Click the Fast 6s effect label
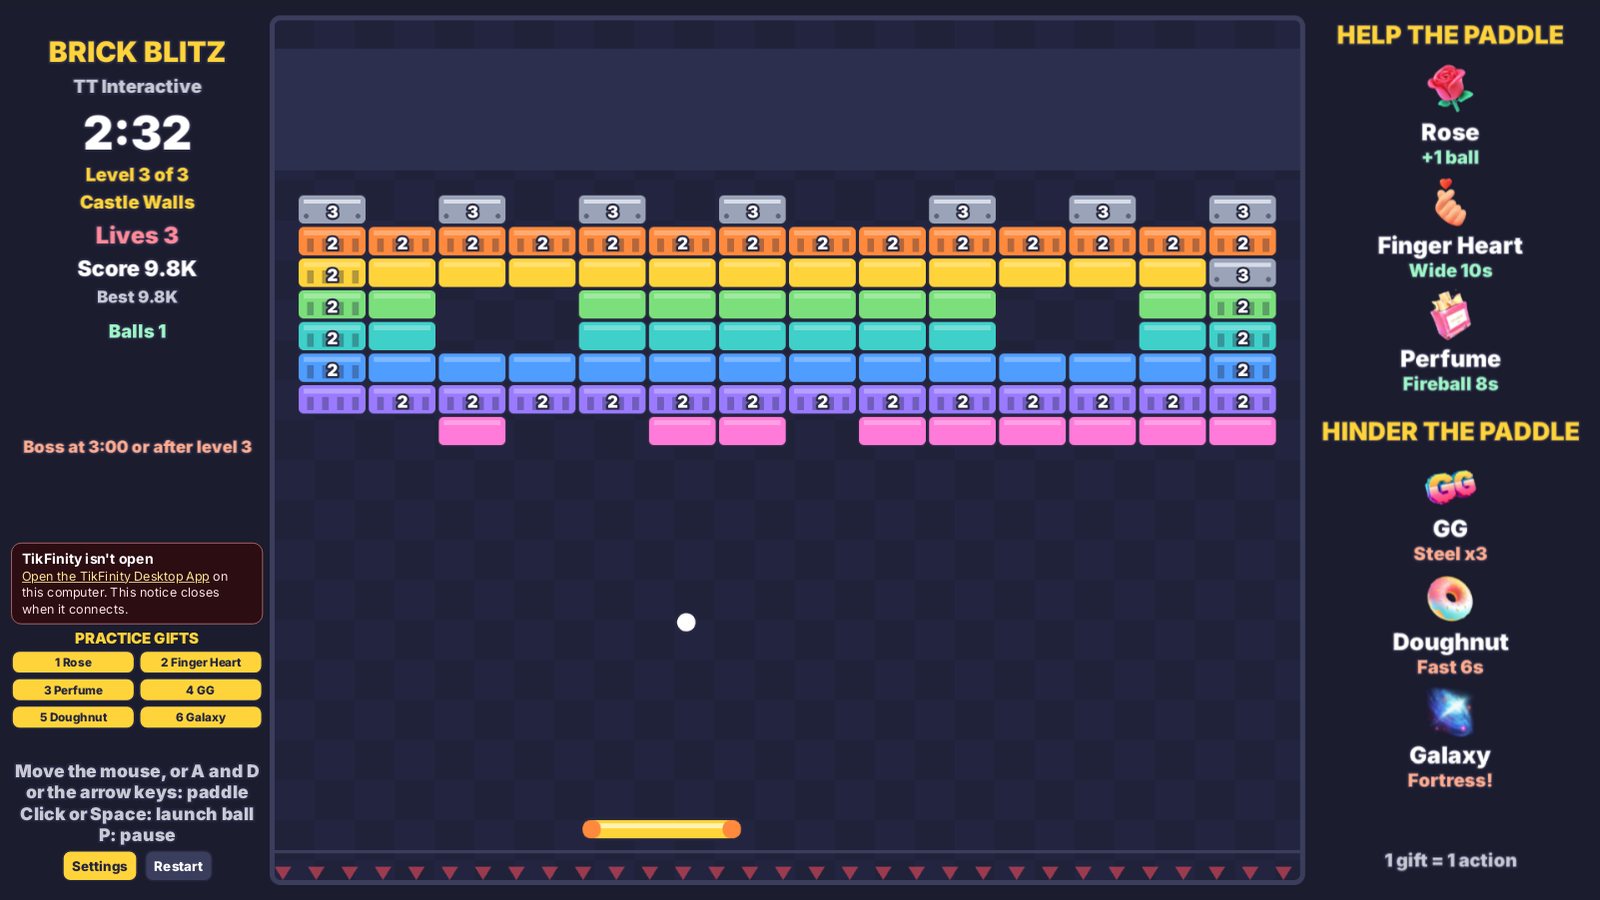 [1450, 667]
